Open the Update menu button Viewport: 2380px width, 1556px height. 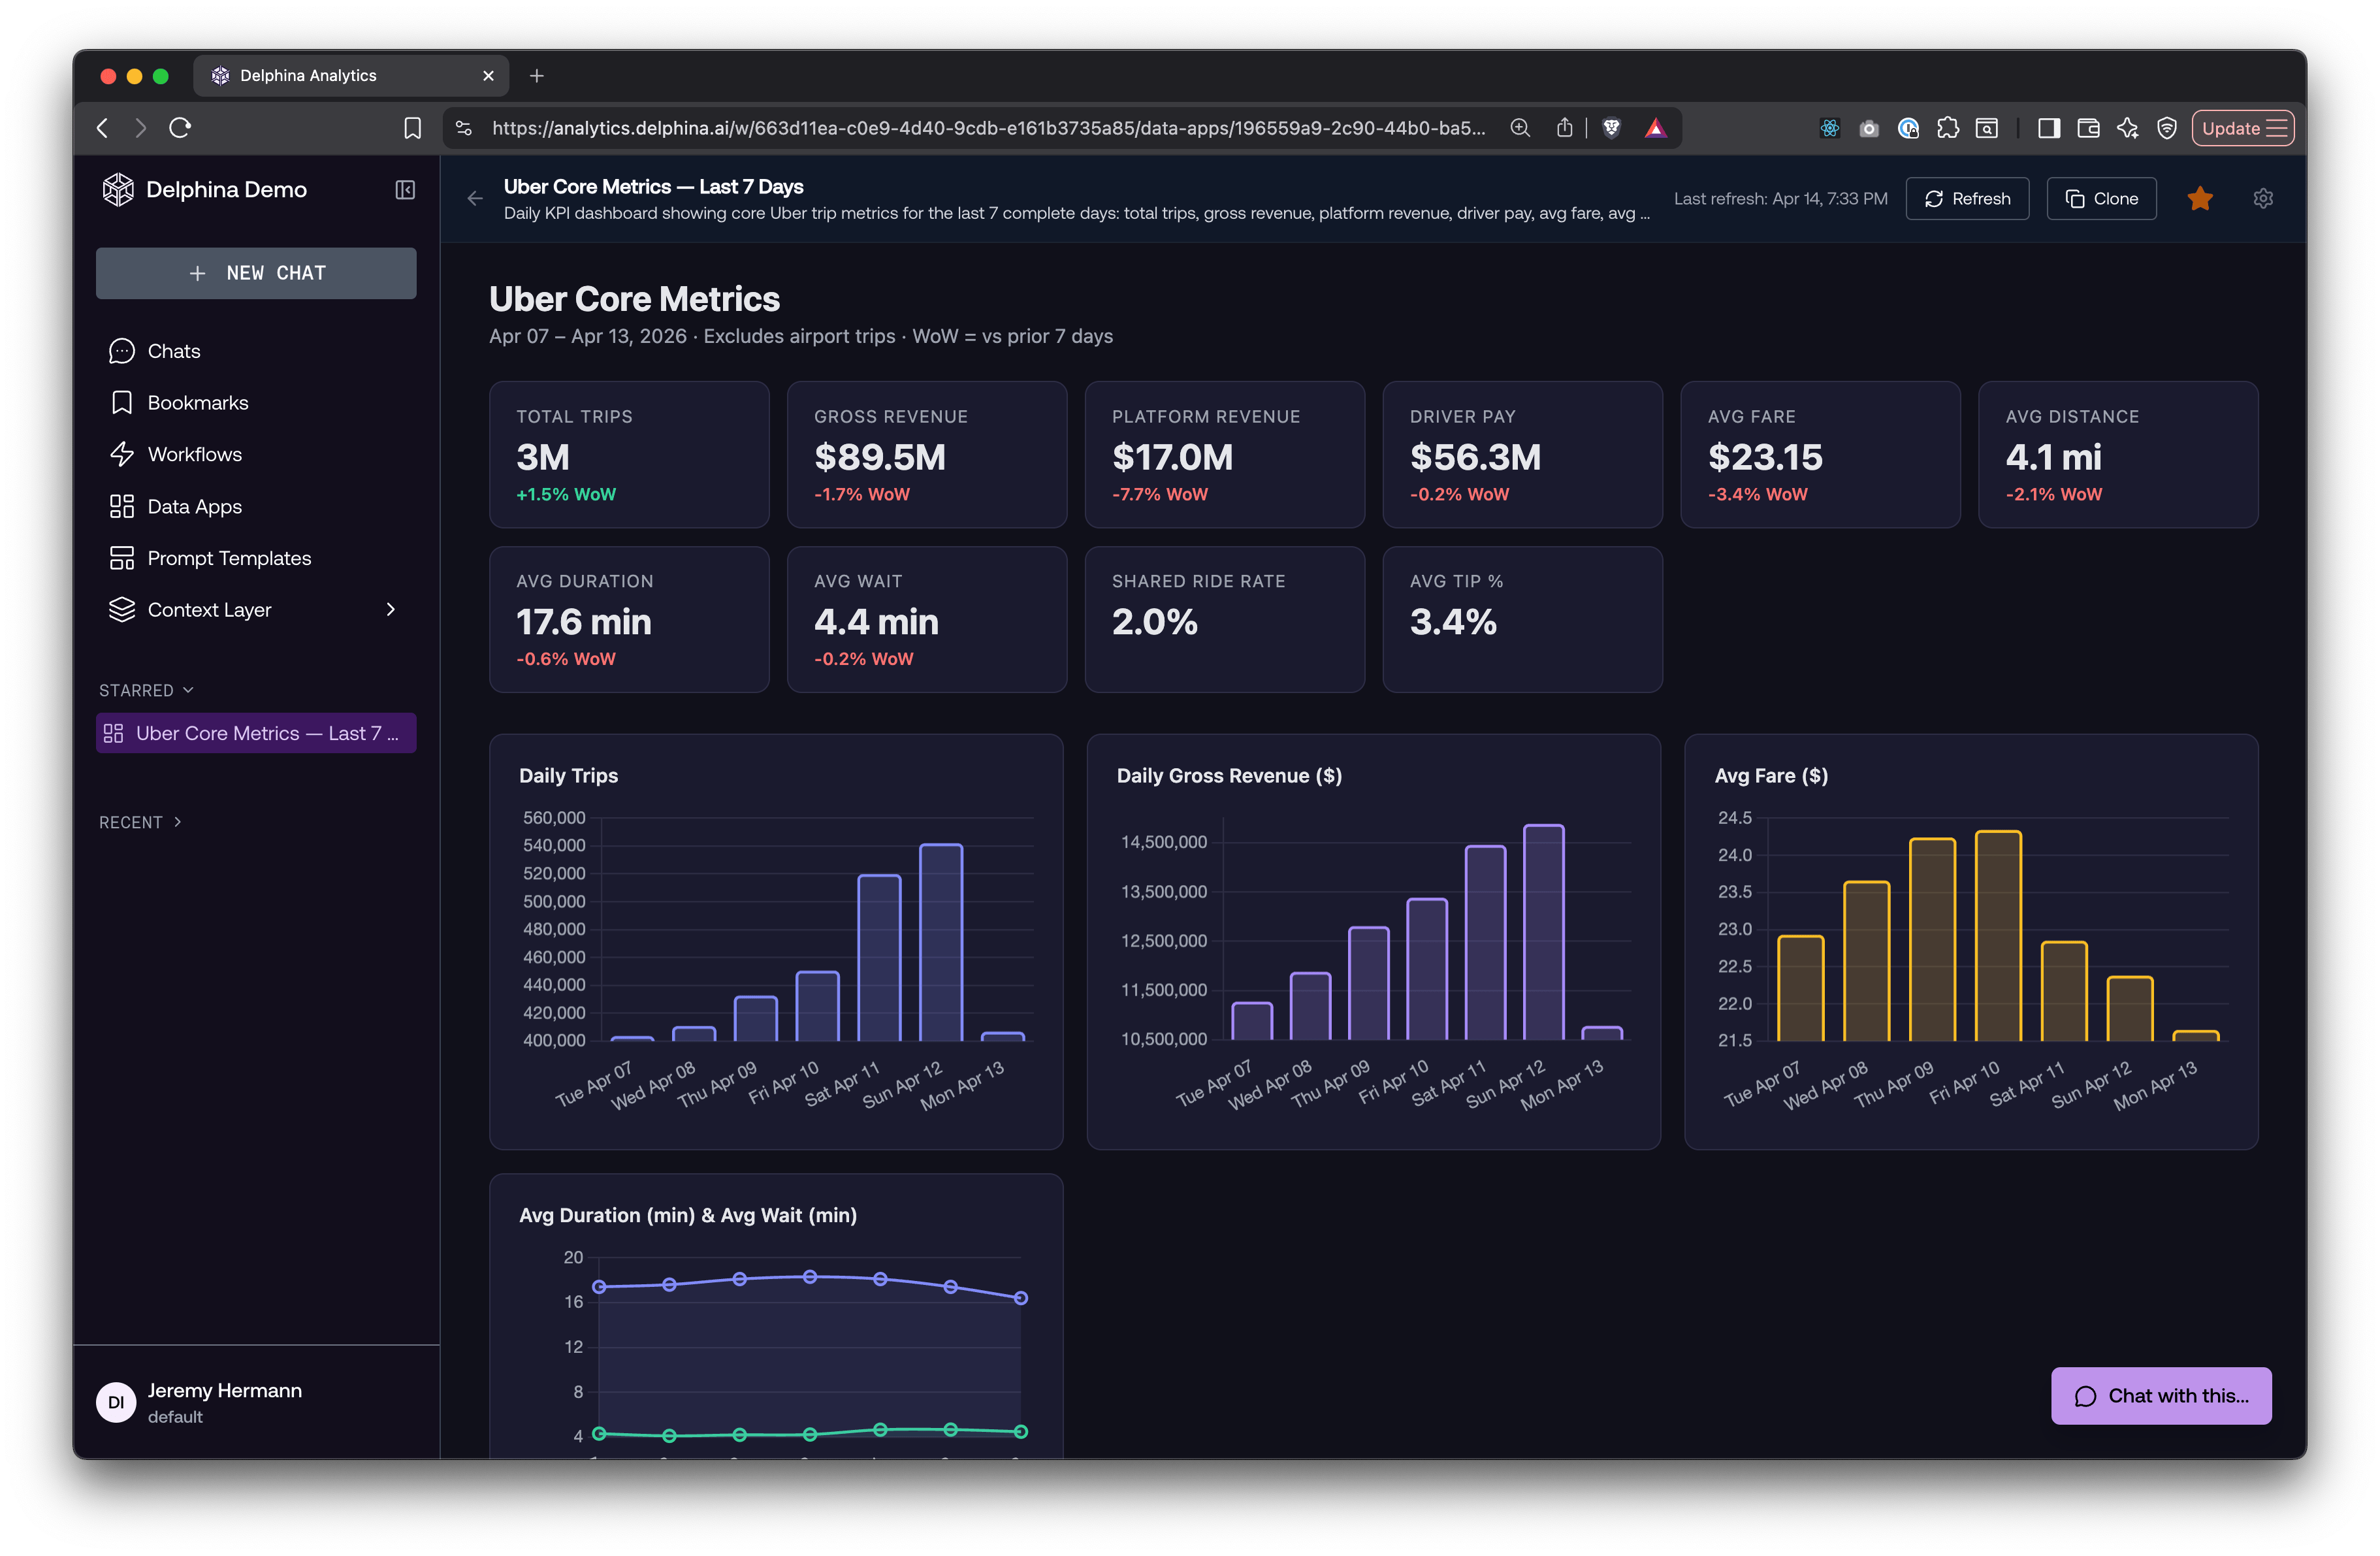coord(2243,128)
